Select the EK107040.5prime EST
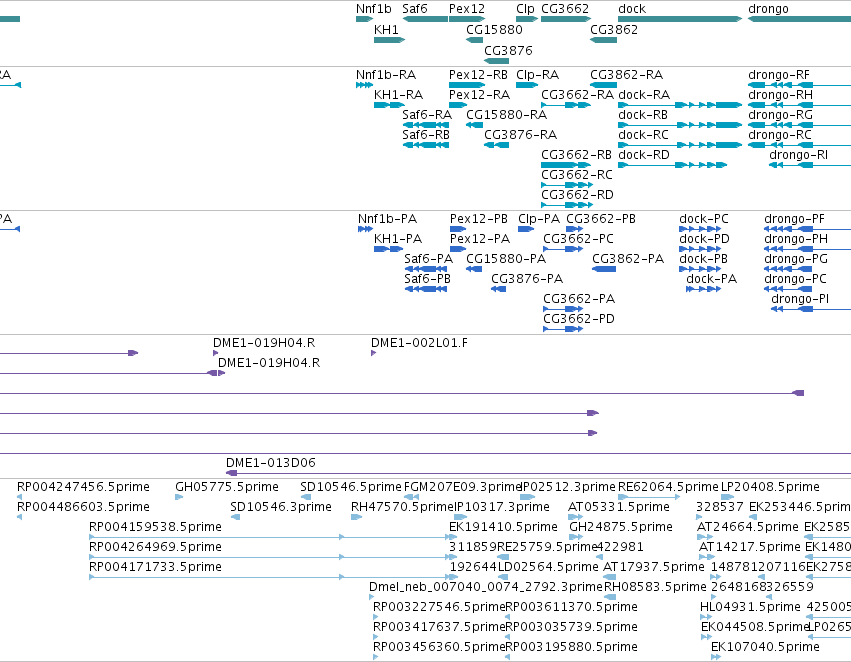851x662 pixels. coord(716,658)
